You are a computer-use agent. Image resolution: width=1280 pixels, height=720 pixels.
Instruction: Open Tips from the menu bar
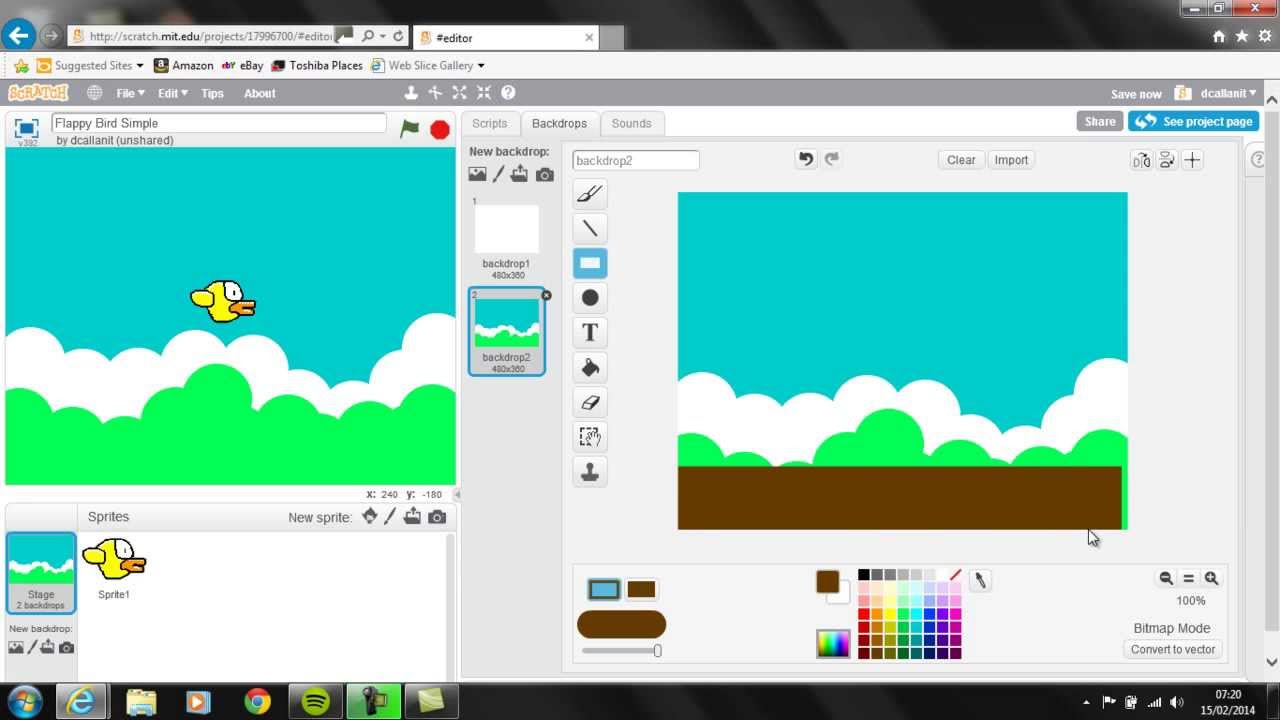212,93
